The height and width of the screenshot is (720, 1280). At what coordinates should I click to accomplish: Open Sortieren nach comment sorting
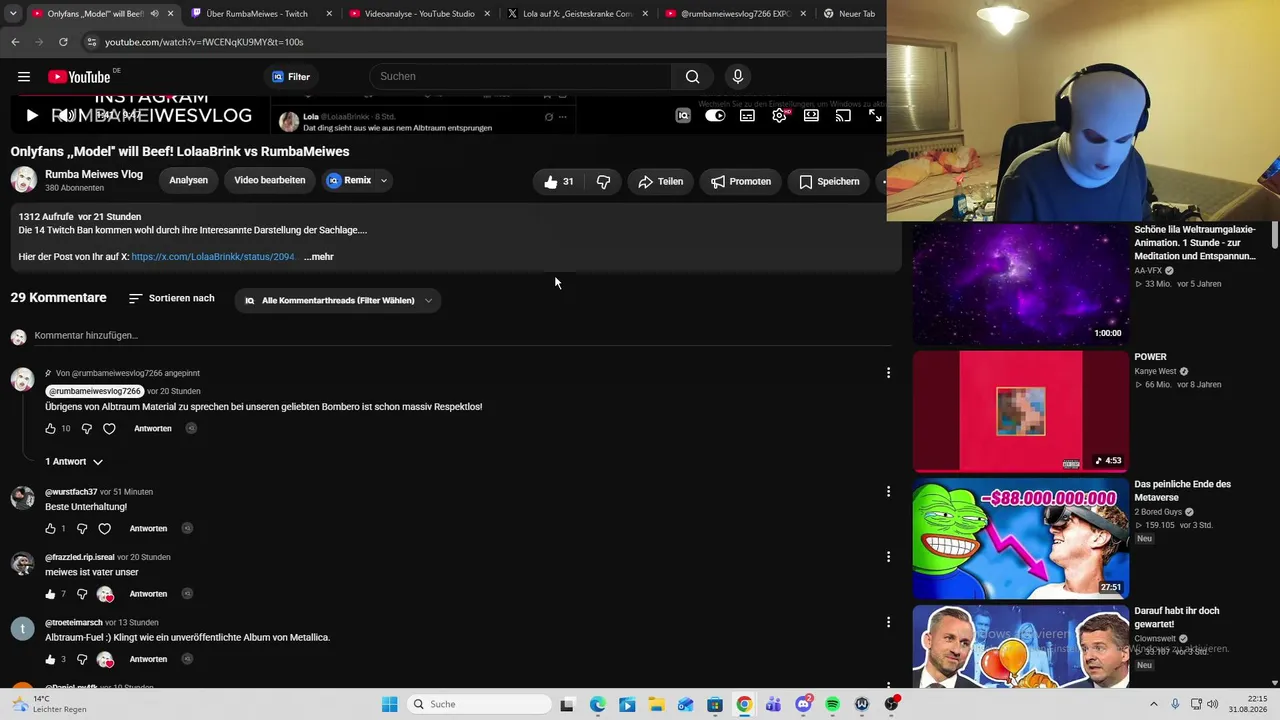point(171,298)
